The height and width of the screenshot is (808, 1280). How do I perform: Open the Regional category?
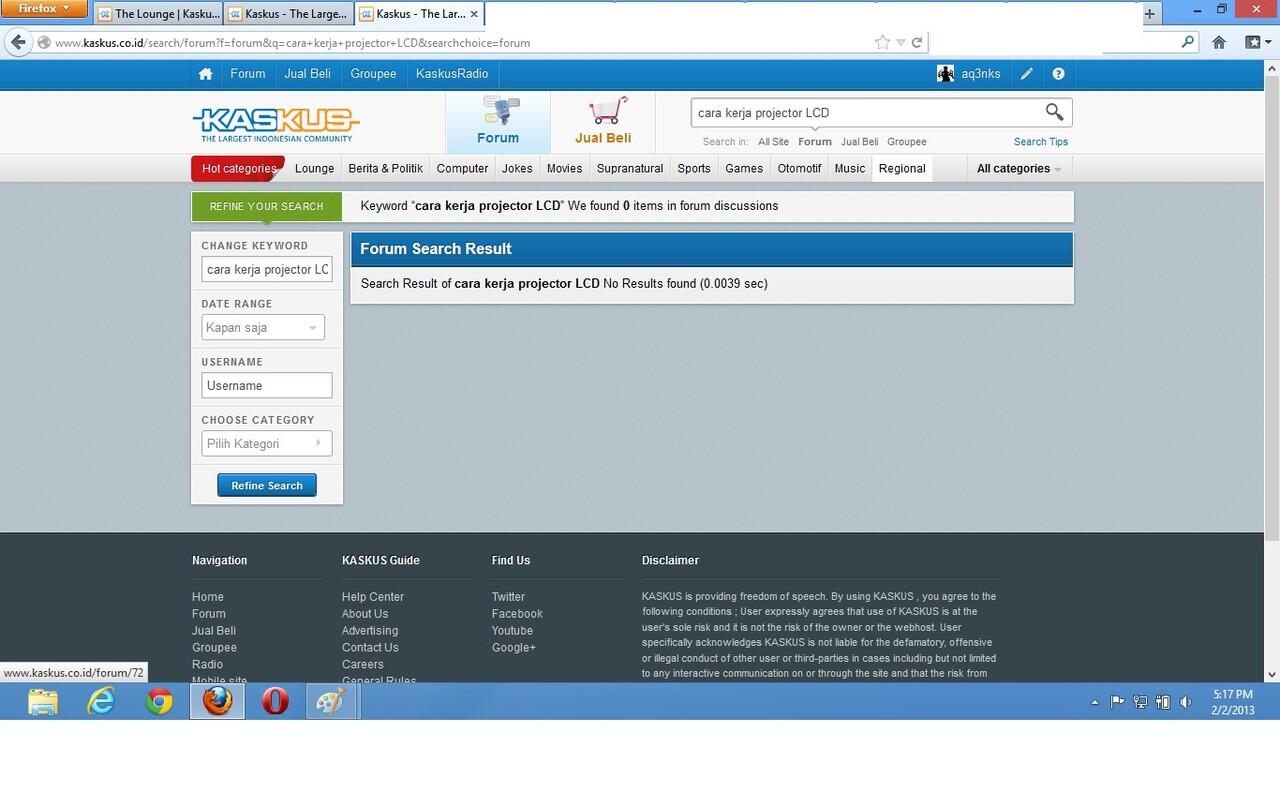pos(902,168)
